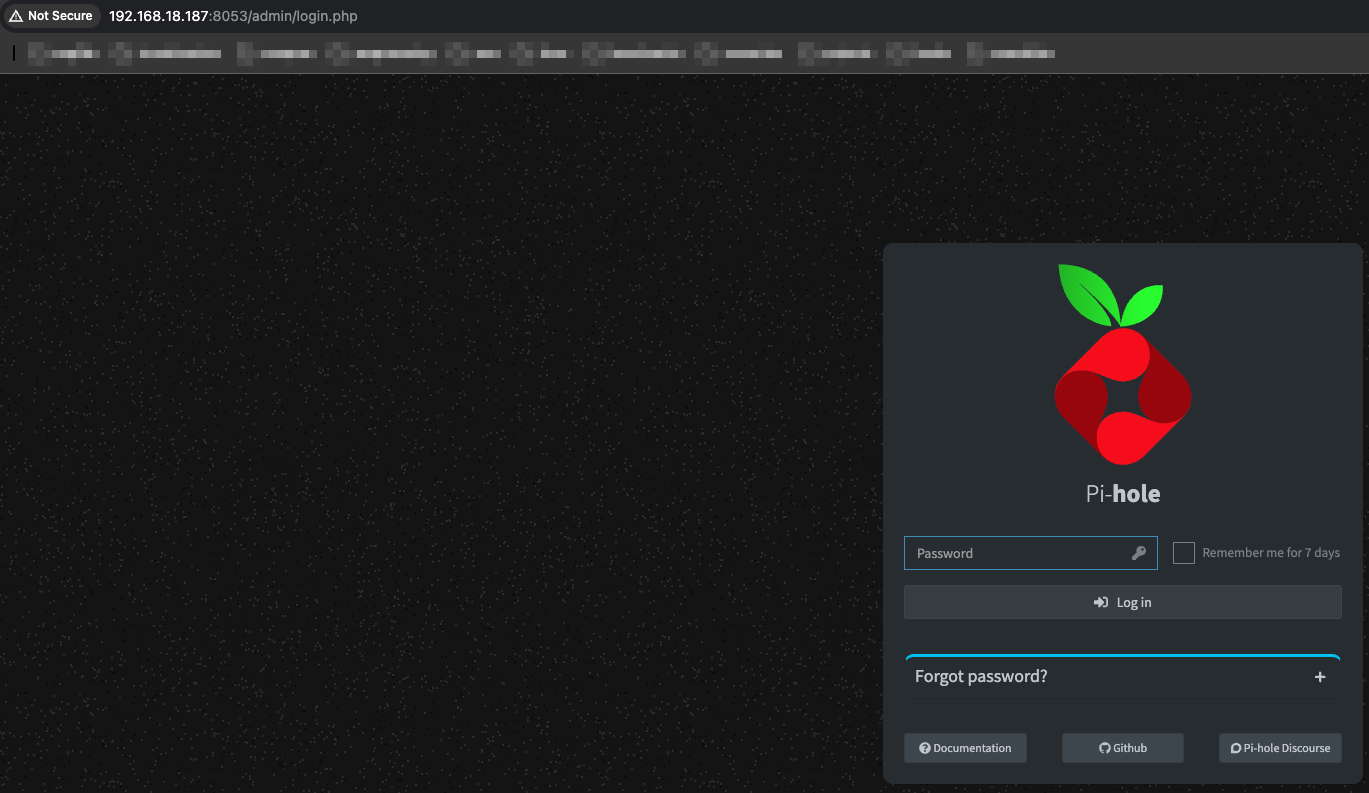Open the Github link
The image size is (1369, 793).
click(1123, 748)
